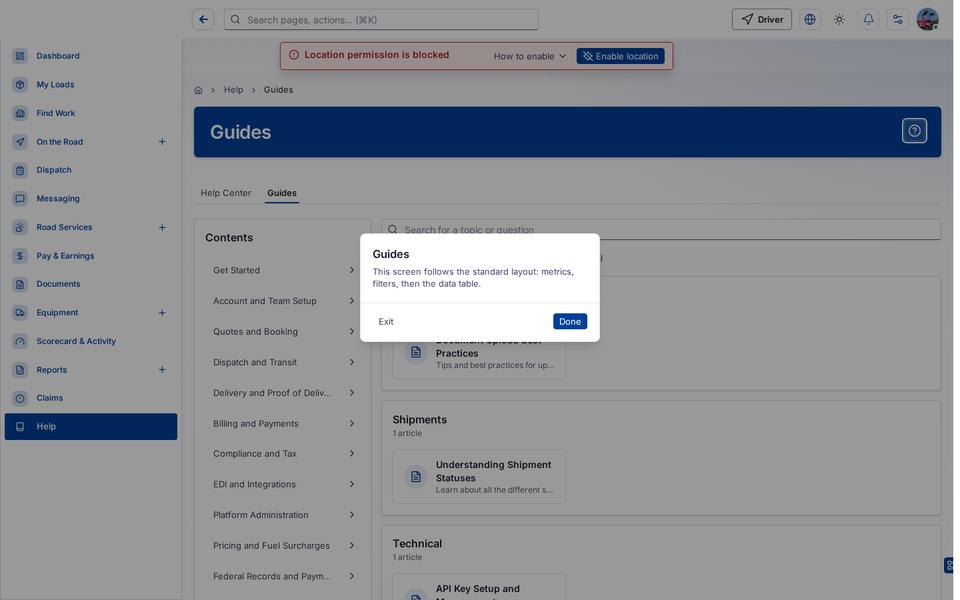The height and width of the screenshot is (600, 960).
Task: Open Understanding Shipment Statuses article
Action: point(479,476)
